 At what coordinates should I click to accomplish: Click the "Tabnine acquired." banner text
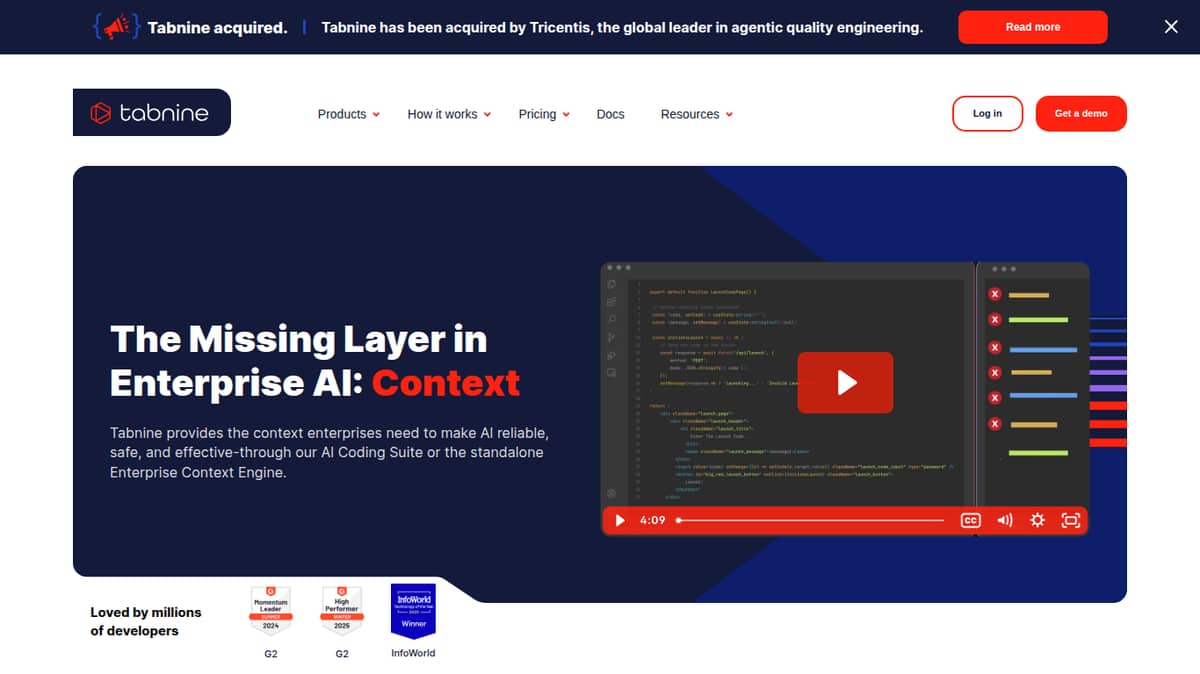click(x=217, y=27)
